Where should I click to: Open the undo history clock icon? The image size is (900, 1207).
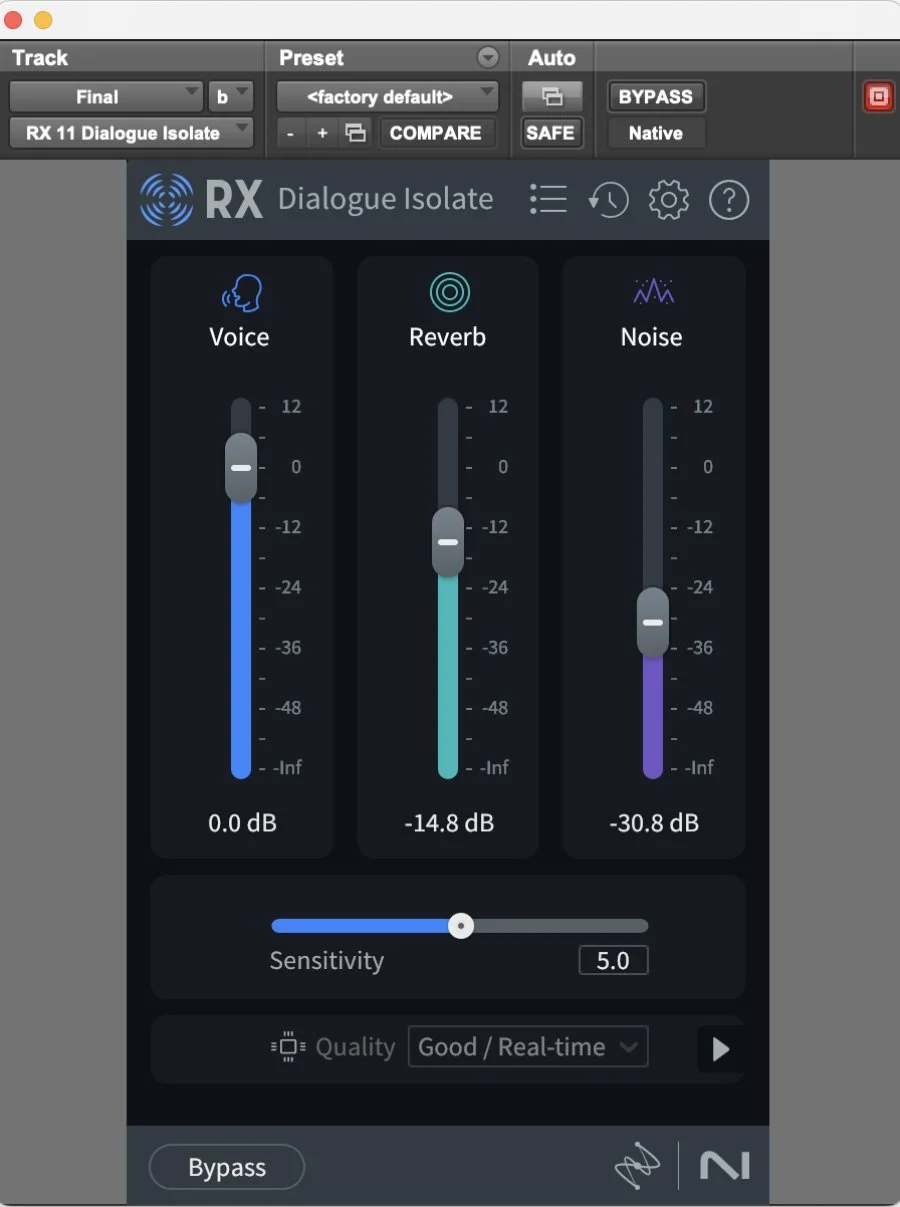(x=608, y=200)
